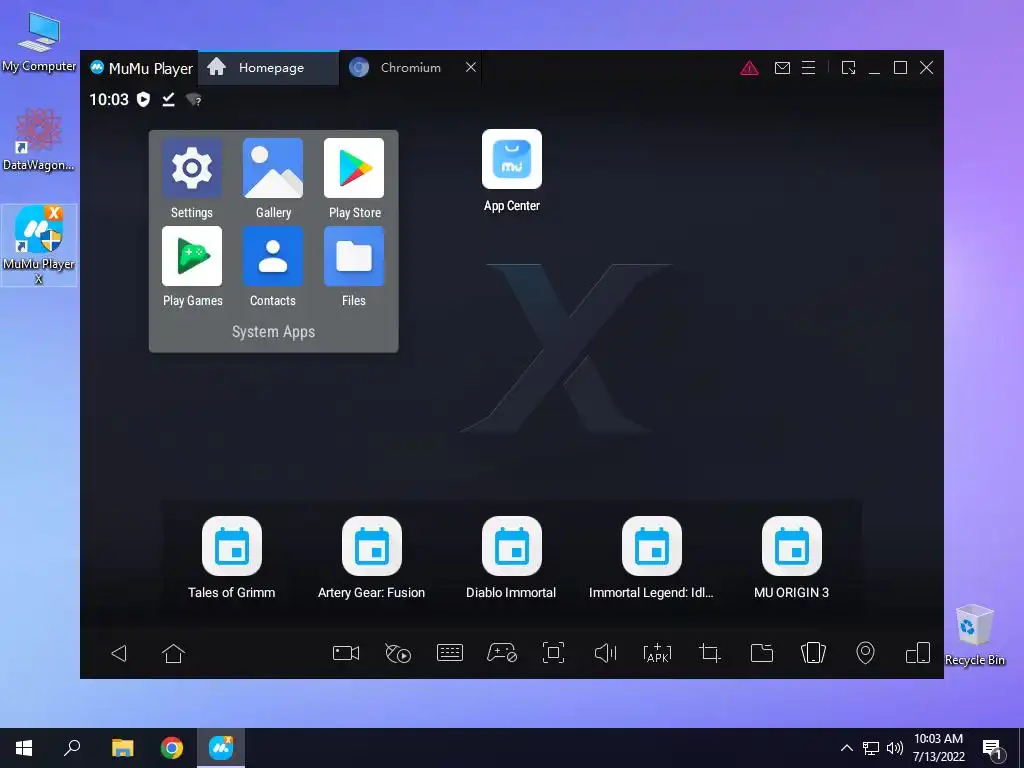Screen dimensions: 1024x768
Task: Click the 10:03 time in Android status bar
Action: tap(109, 100)
